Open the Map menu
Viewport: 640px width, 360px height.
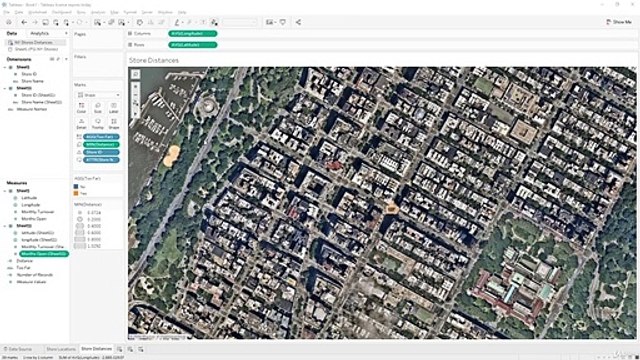coord(114,12)
